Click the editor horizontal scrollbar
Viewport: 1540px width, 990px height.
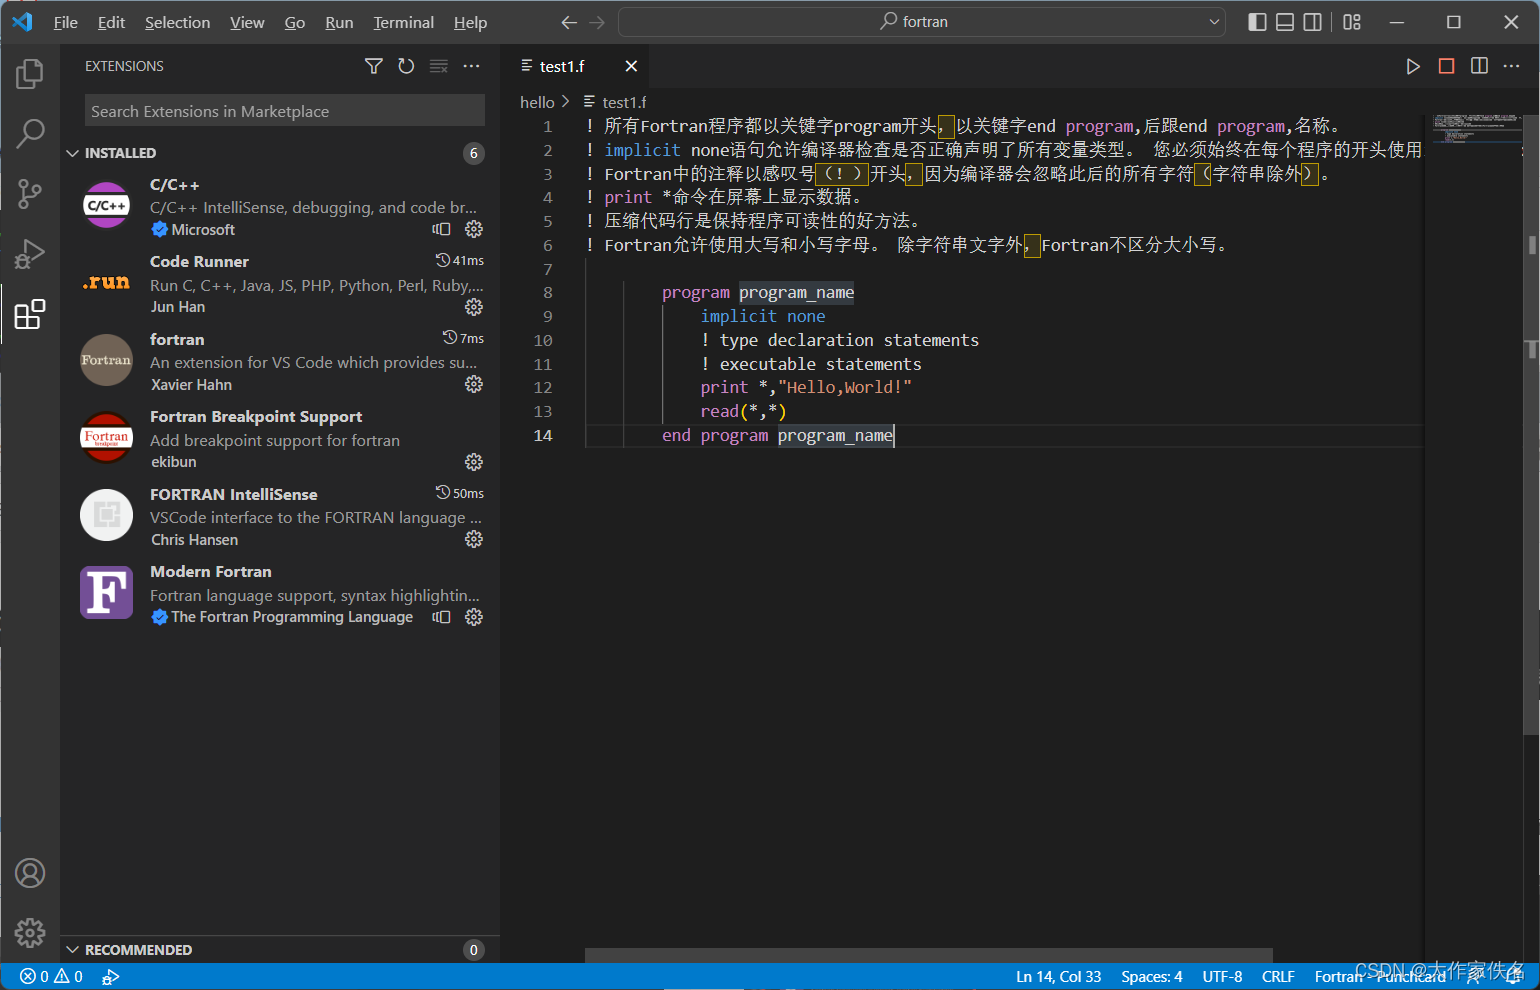click(928, 956)
